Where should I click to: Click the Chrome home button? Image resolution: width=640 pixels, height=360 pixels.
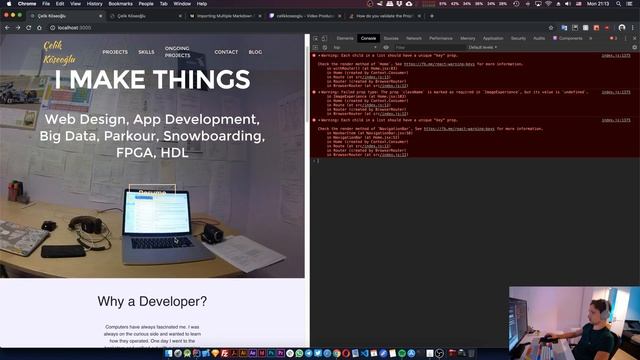39,28
